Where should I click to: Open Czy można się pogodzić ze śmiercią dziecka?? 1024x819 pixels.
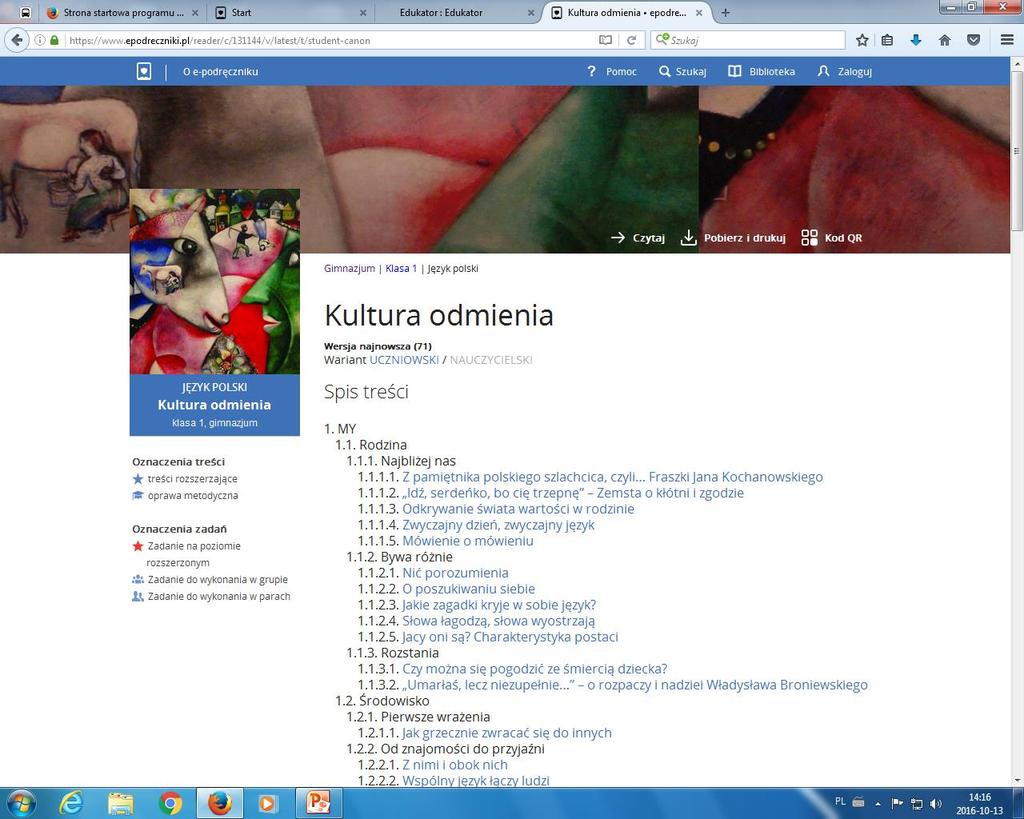(534, 669)
